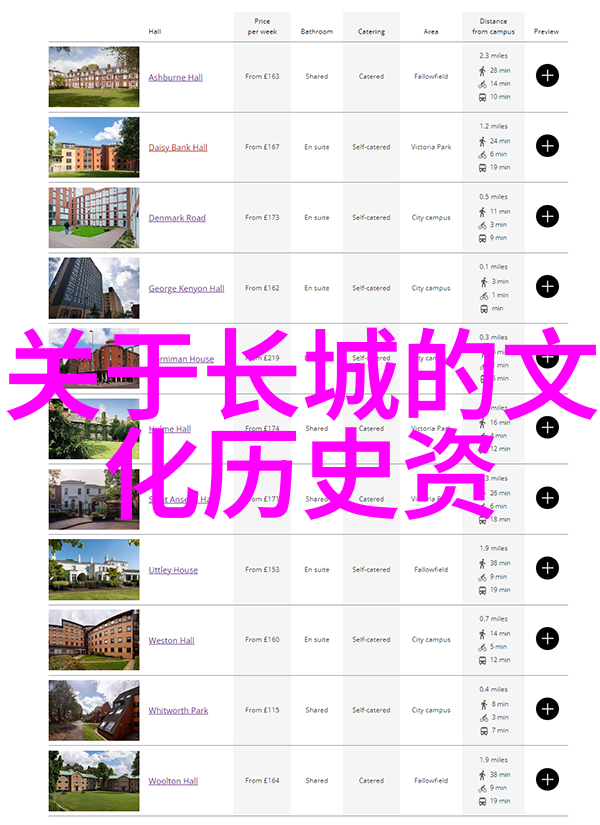Screen dimensions: 600x825
Task: Go to the George Kenyon Hall link
Action: (186, 288)
